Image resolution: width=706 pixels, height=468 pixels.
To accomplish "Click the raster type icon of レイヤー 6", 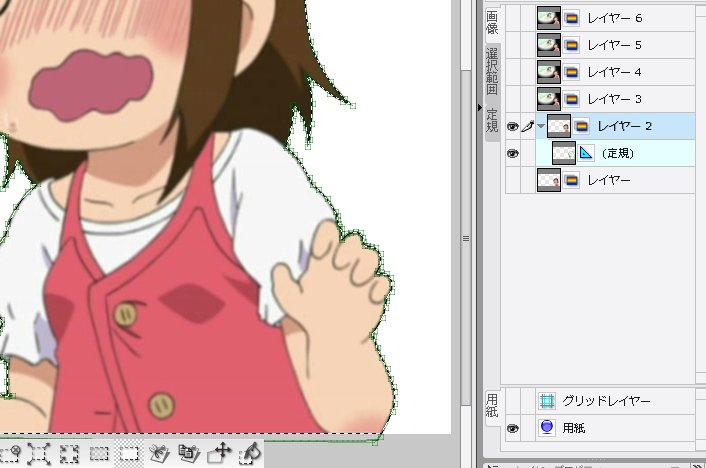I will [571, 18].
